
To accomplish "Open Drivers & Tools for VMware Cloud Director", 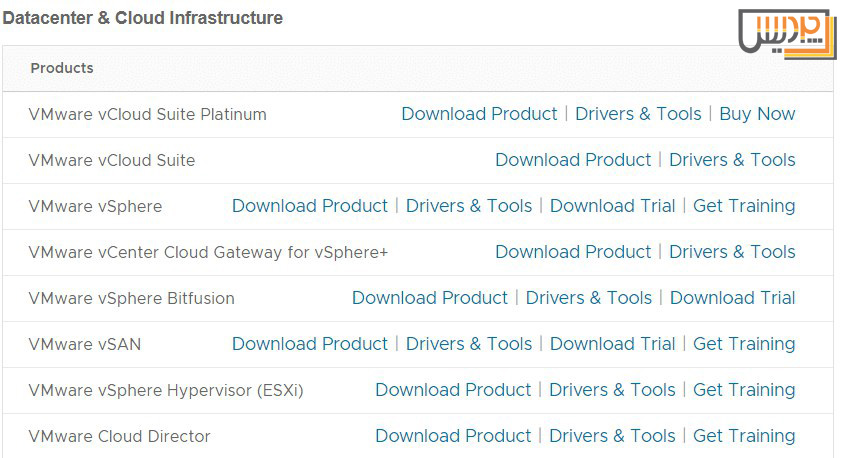I will point(612,435).
